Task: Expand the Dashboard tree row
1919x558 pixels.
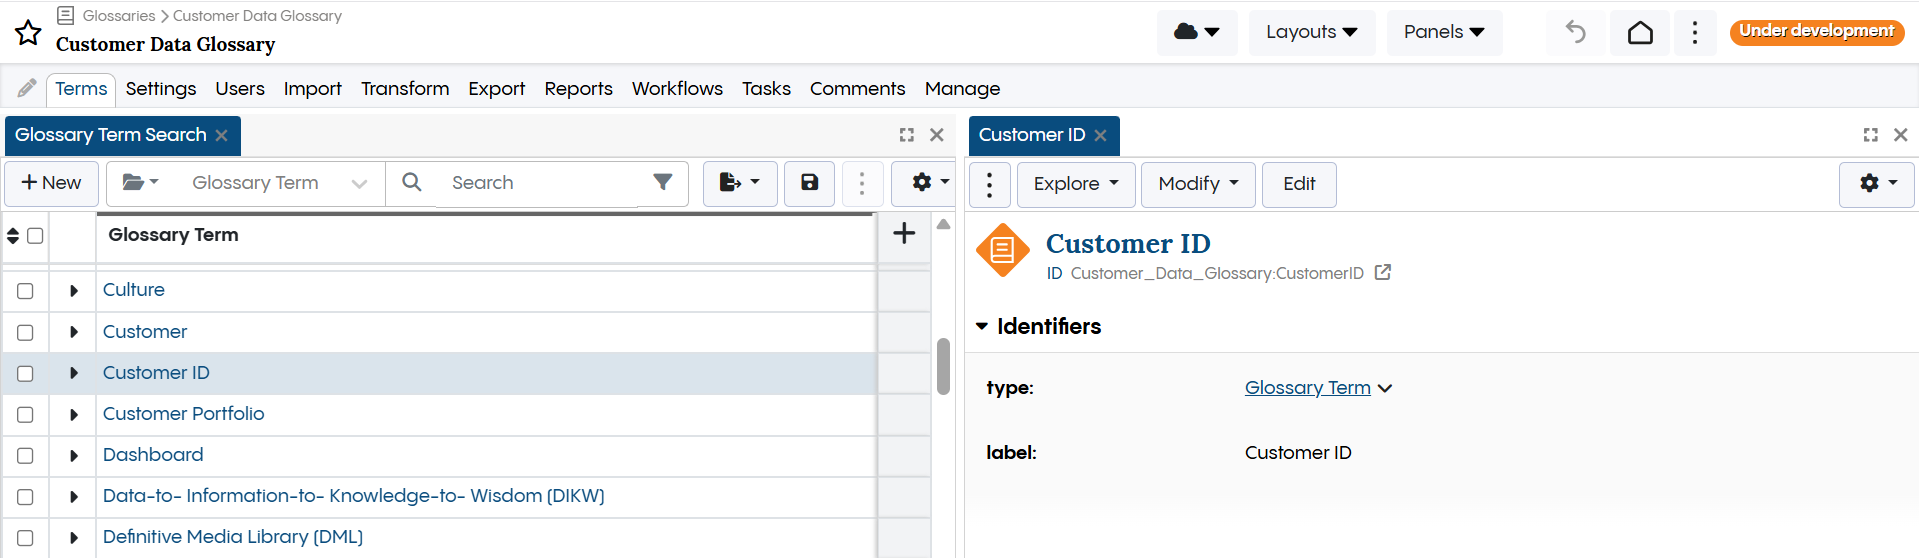Action: [x=74, y=456]
